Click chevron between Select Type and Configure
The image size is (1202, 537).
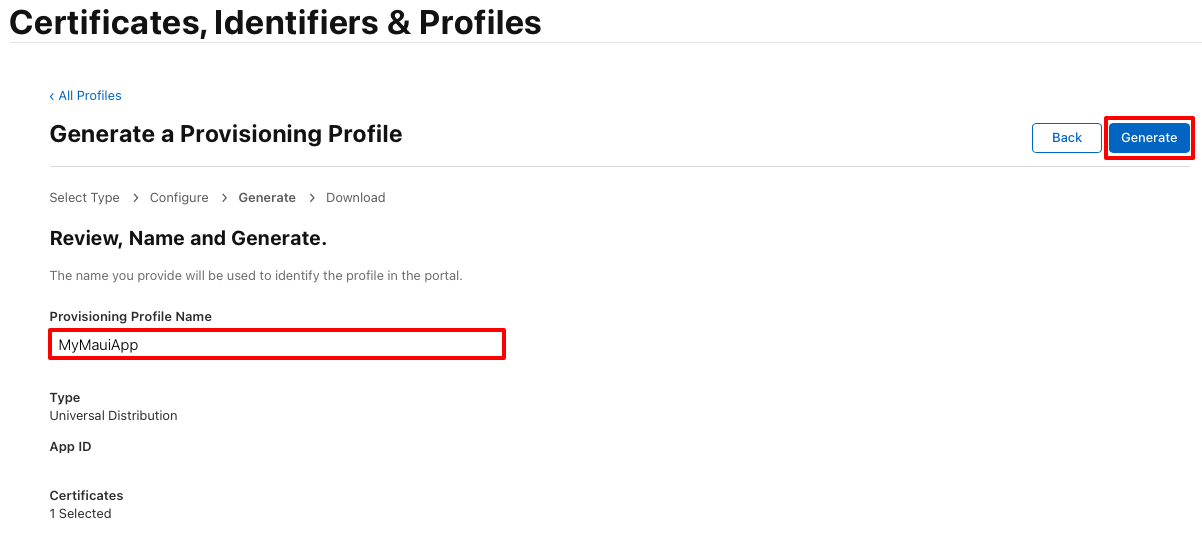(x=135, y=198)
